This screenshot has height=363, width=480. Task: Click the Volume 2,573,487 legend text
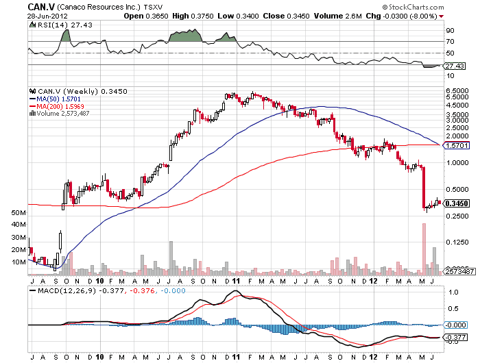pos(63,113)
